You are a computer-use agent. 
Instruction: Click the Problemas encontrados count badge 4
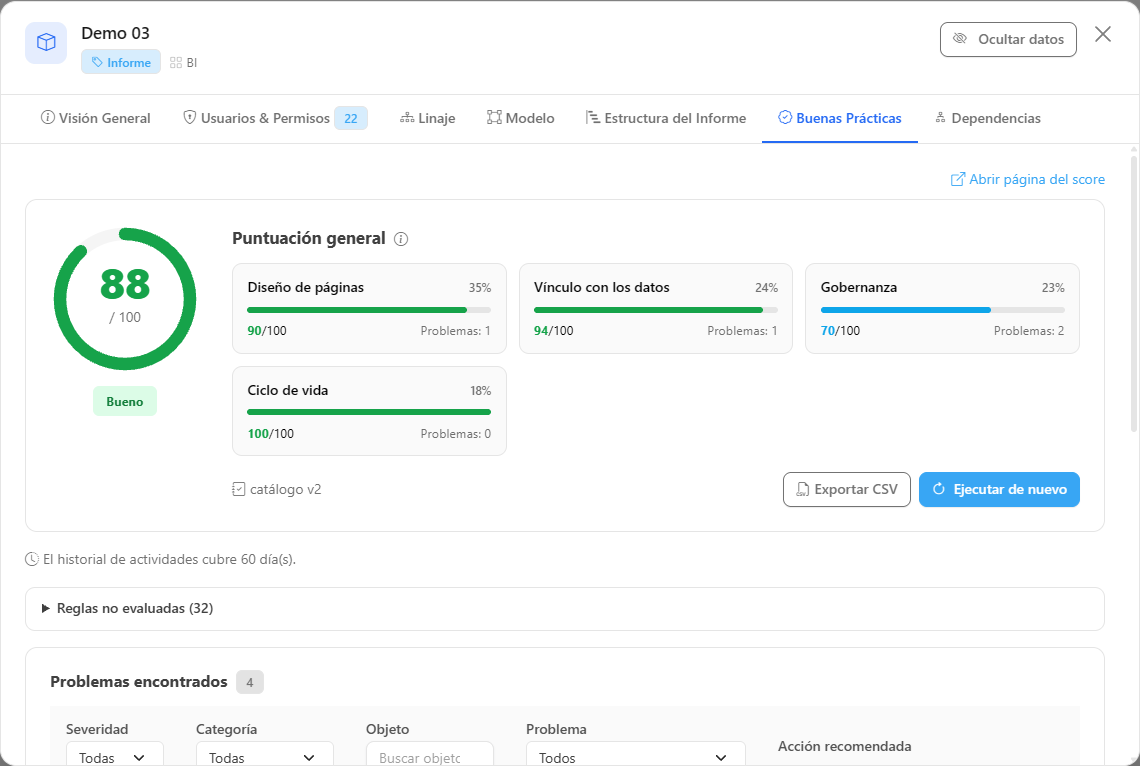click(x=249, y=682)
